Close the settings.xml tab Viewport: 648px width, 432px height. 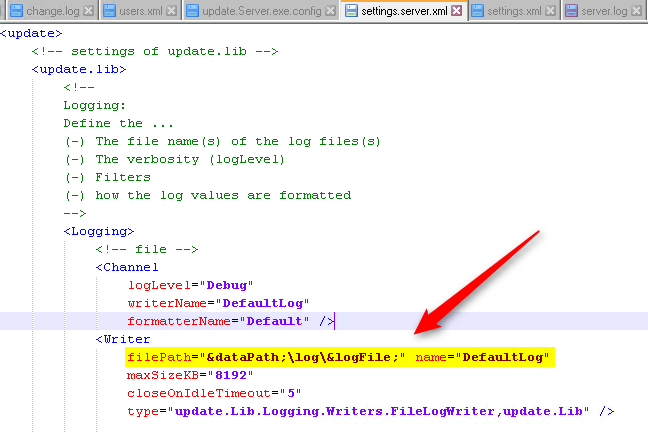coord(550,11)
